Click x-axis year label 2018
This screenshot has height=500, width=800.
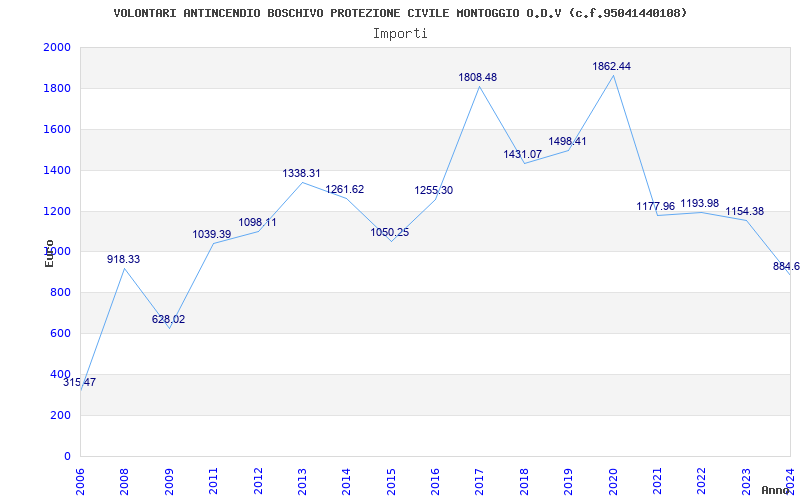point(524,481)
